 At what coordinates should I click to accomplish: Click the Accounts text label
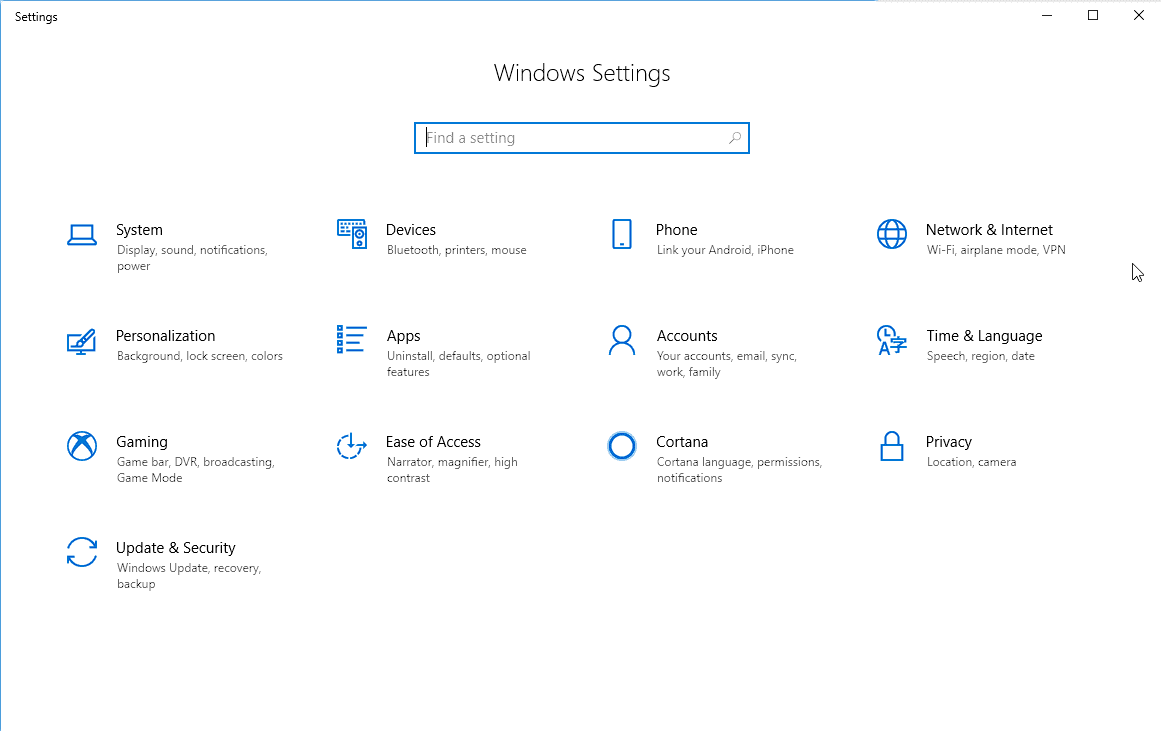687,335
